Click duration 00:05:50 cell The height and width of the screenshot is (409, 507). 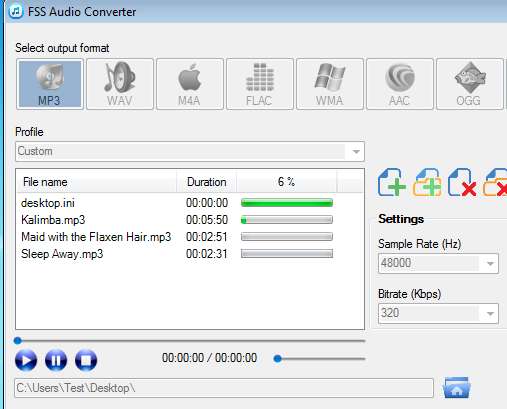click(207, 220)
